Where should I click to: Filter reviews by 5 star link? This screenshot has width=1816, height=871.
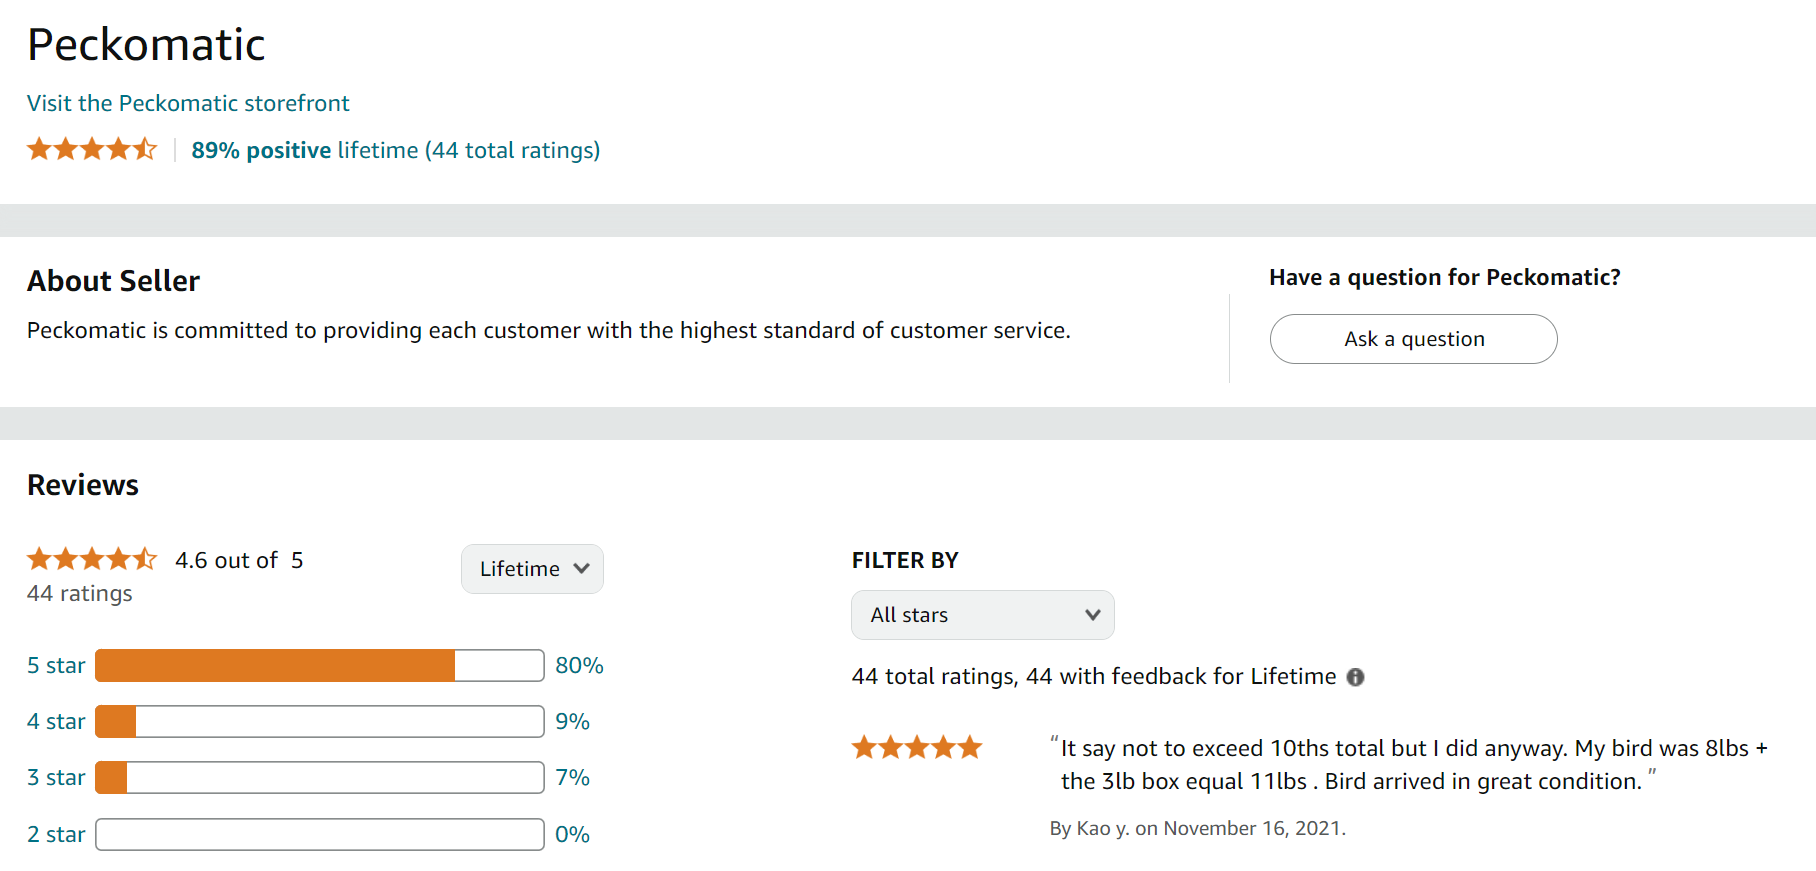56,665
